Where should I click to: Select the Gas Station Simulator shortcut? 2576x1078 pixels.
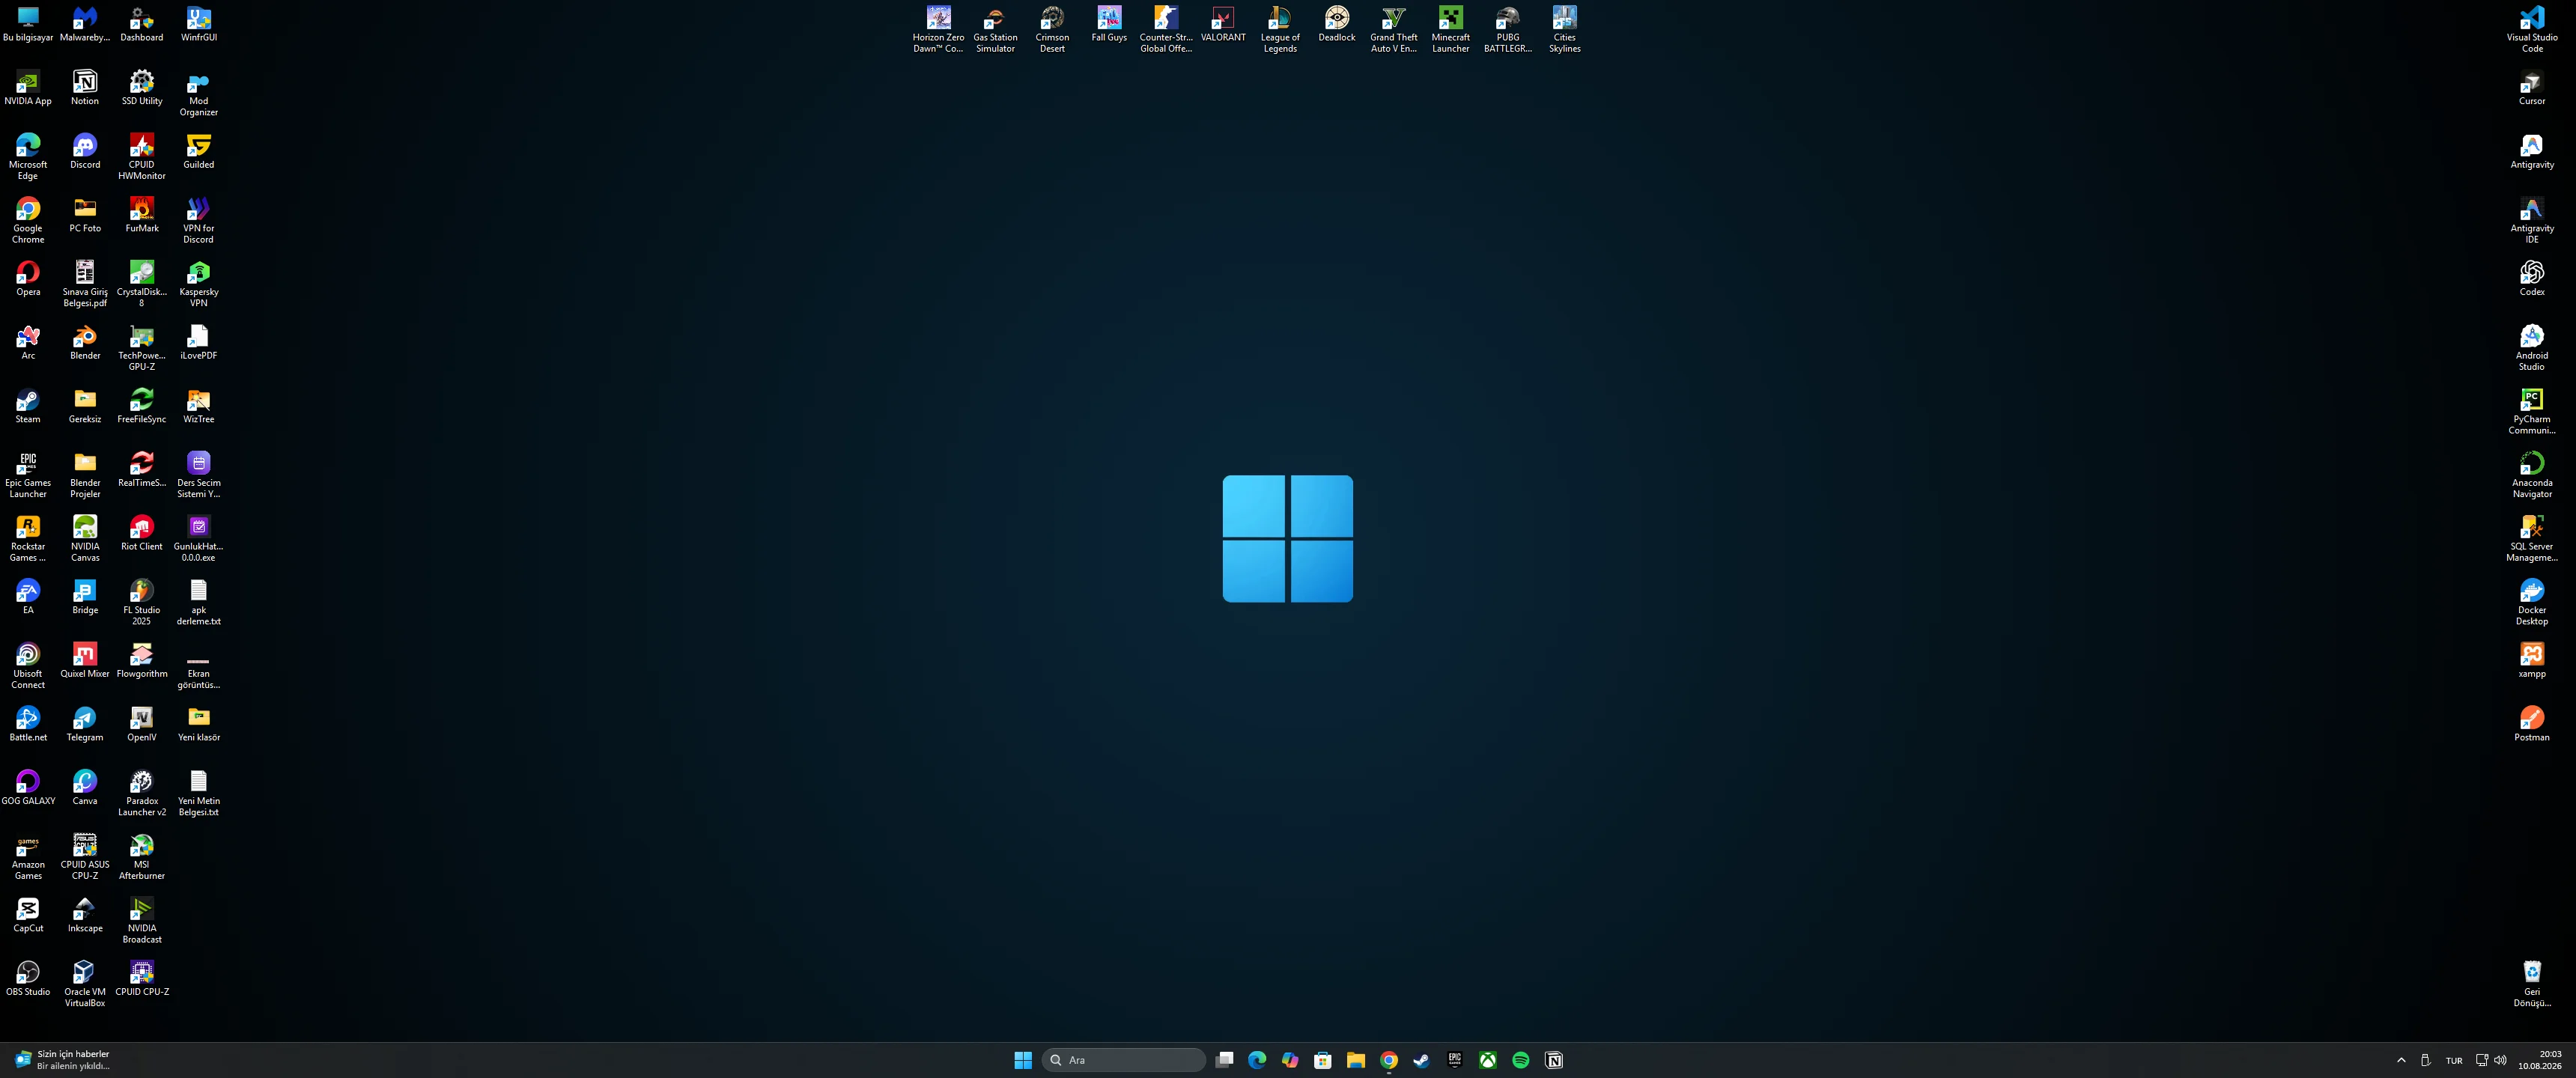(995, 29)
